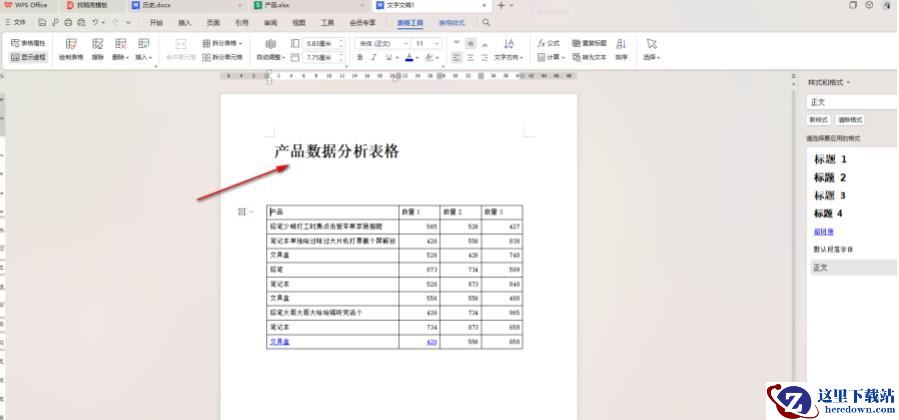This screenshot has height=420, width=899.
Task: Toggle Italic formatting button
Action: click(x=374, y=58)
